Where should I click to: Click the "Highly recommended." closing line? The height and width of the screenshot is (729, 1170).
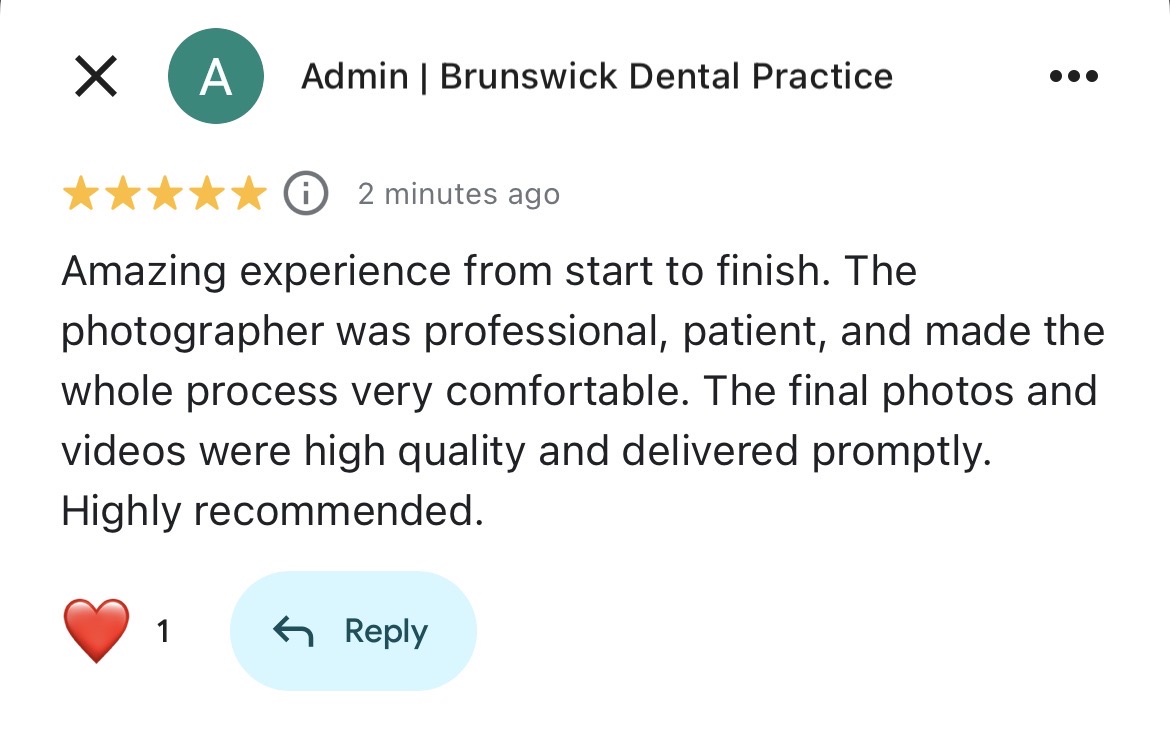point(272,512)
